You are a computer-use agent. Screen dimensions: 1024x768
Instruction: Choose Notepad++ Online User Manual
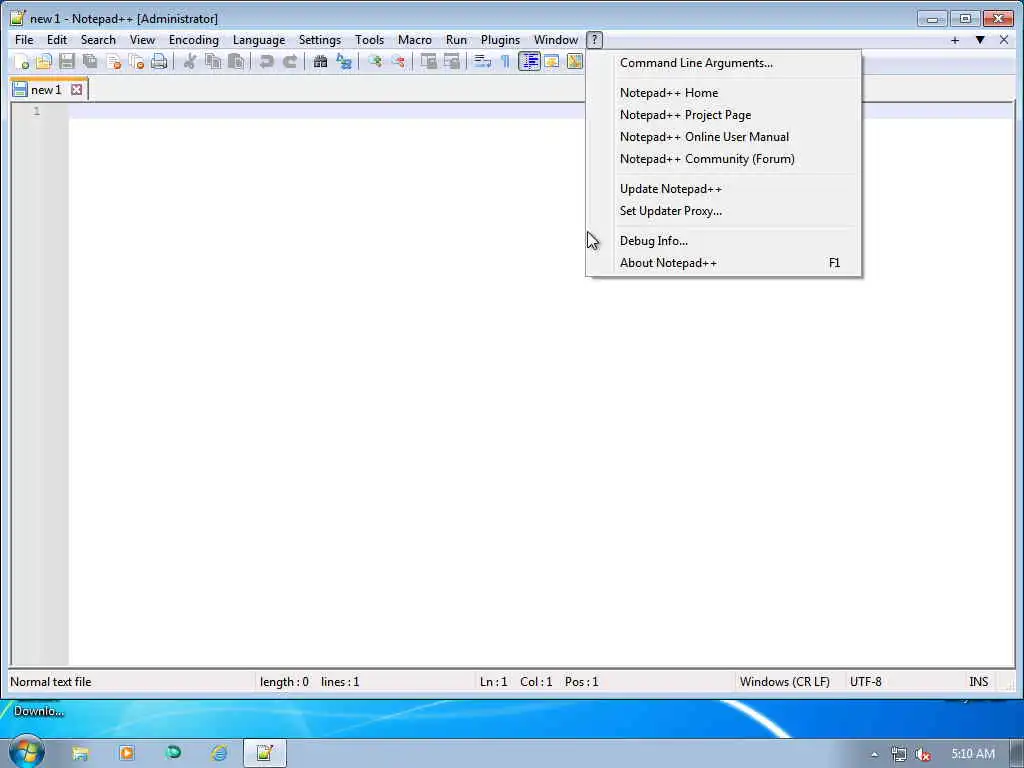724,137
